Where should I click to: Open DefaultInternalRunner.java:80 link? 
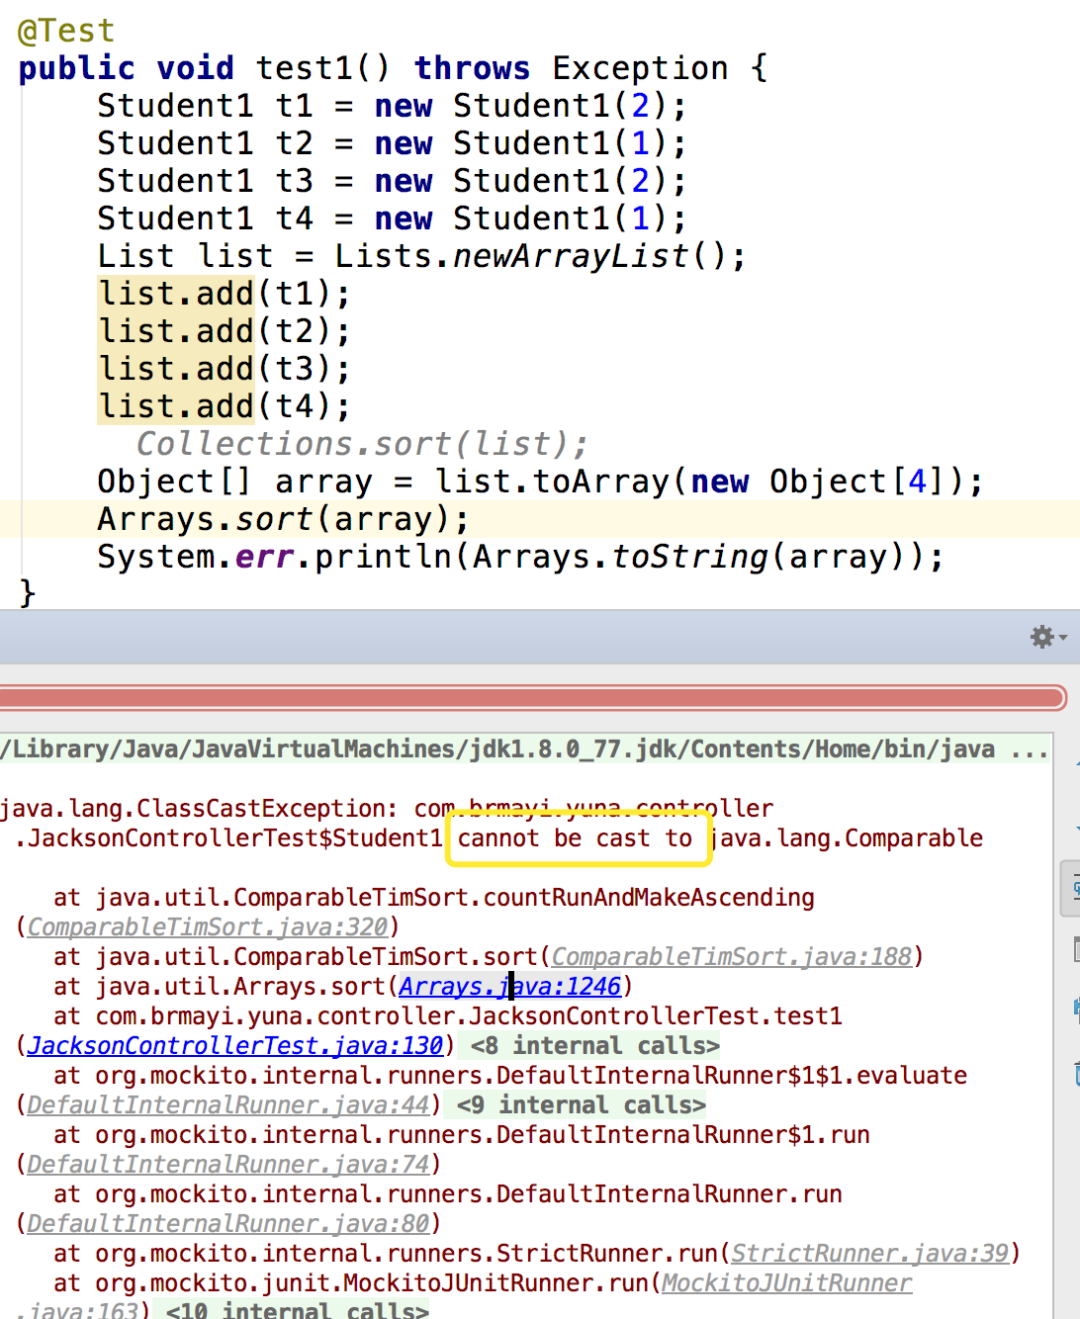coord(228,1224)
